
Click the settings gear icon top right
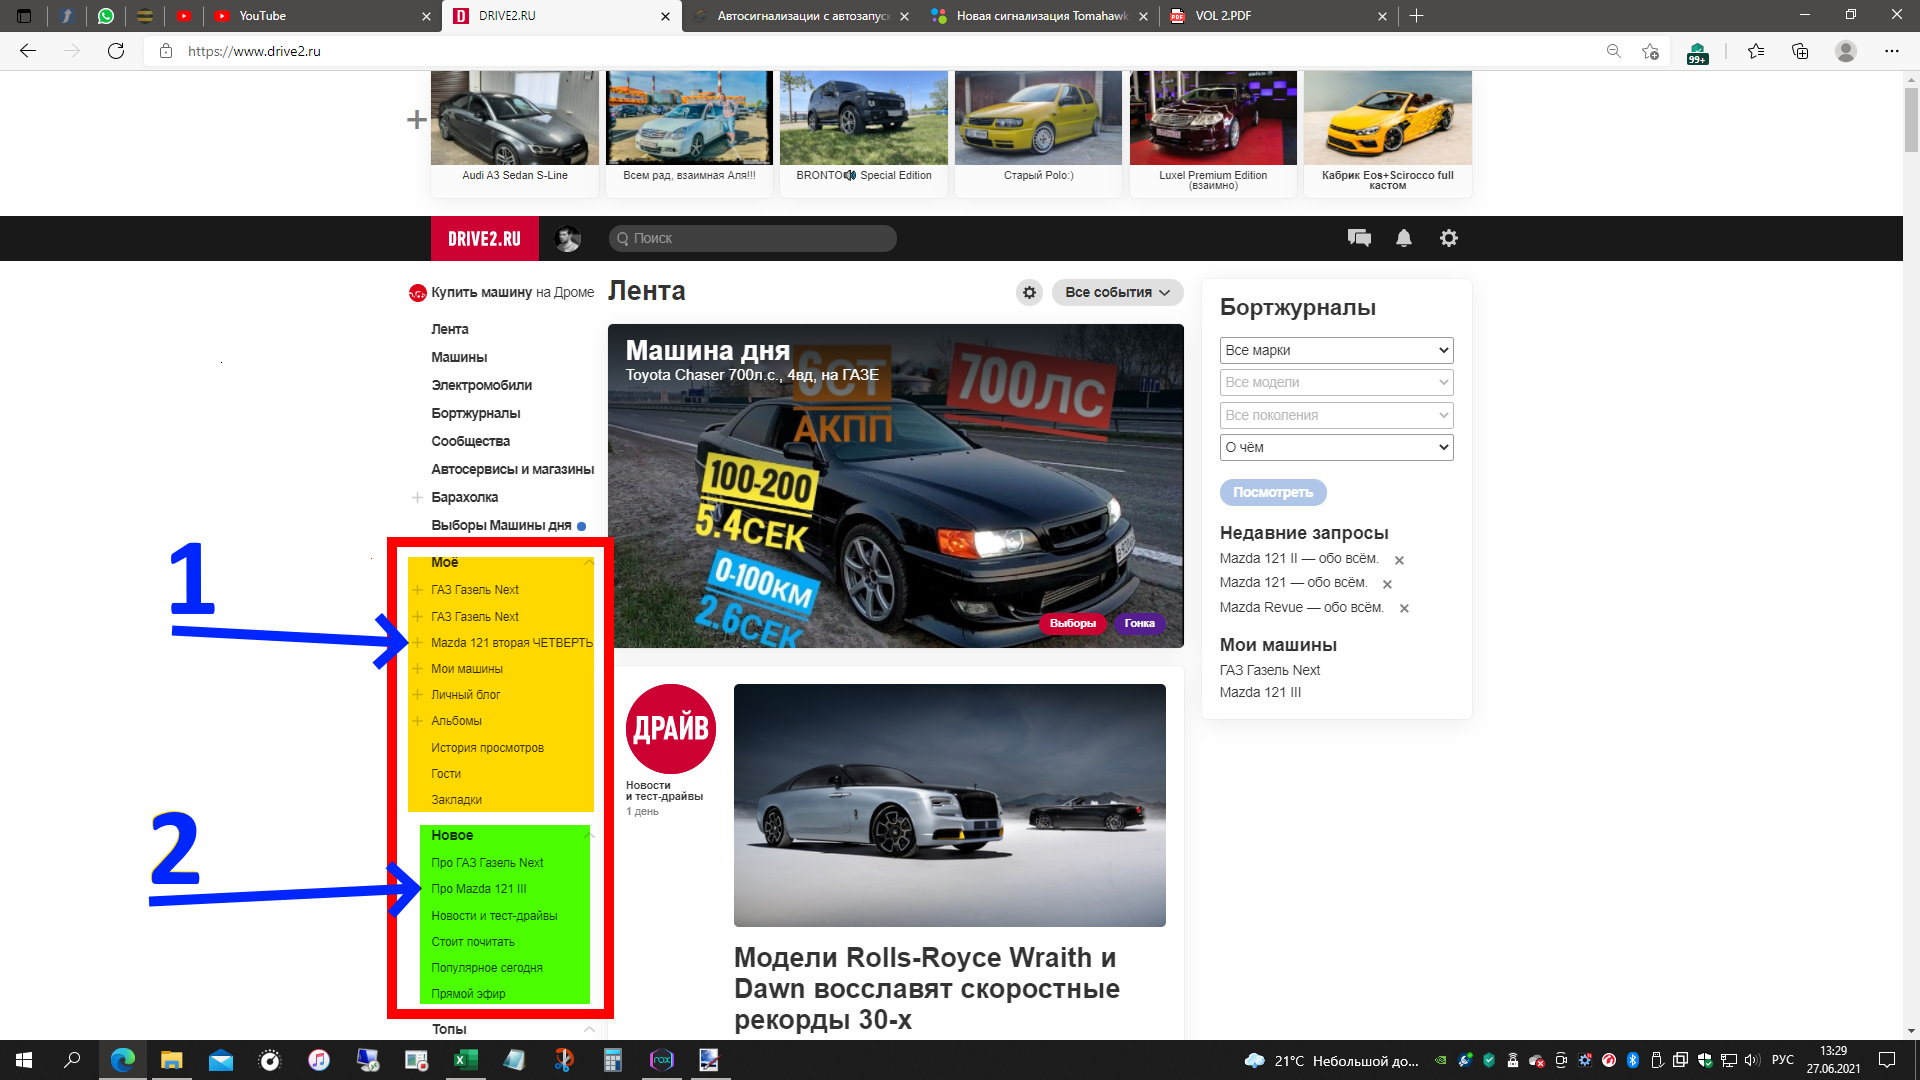1448,237
